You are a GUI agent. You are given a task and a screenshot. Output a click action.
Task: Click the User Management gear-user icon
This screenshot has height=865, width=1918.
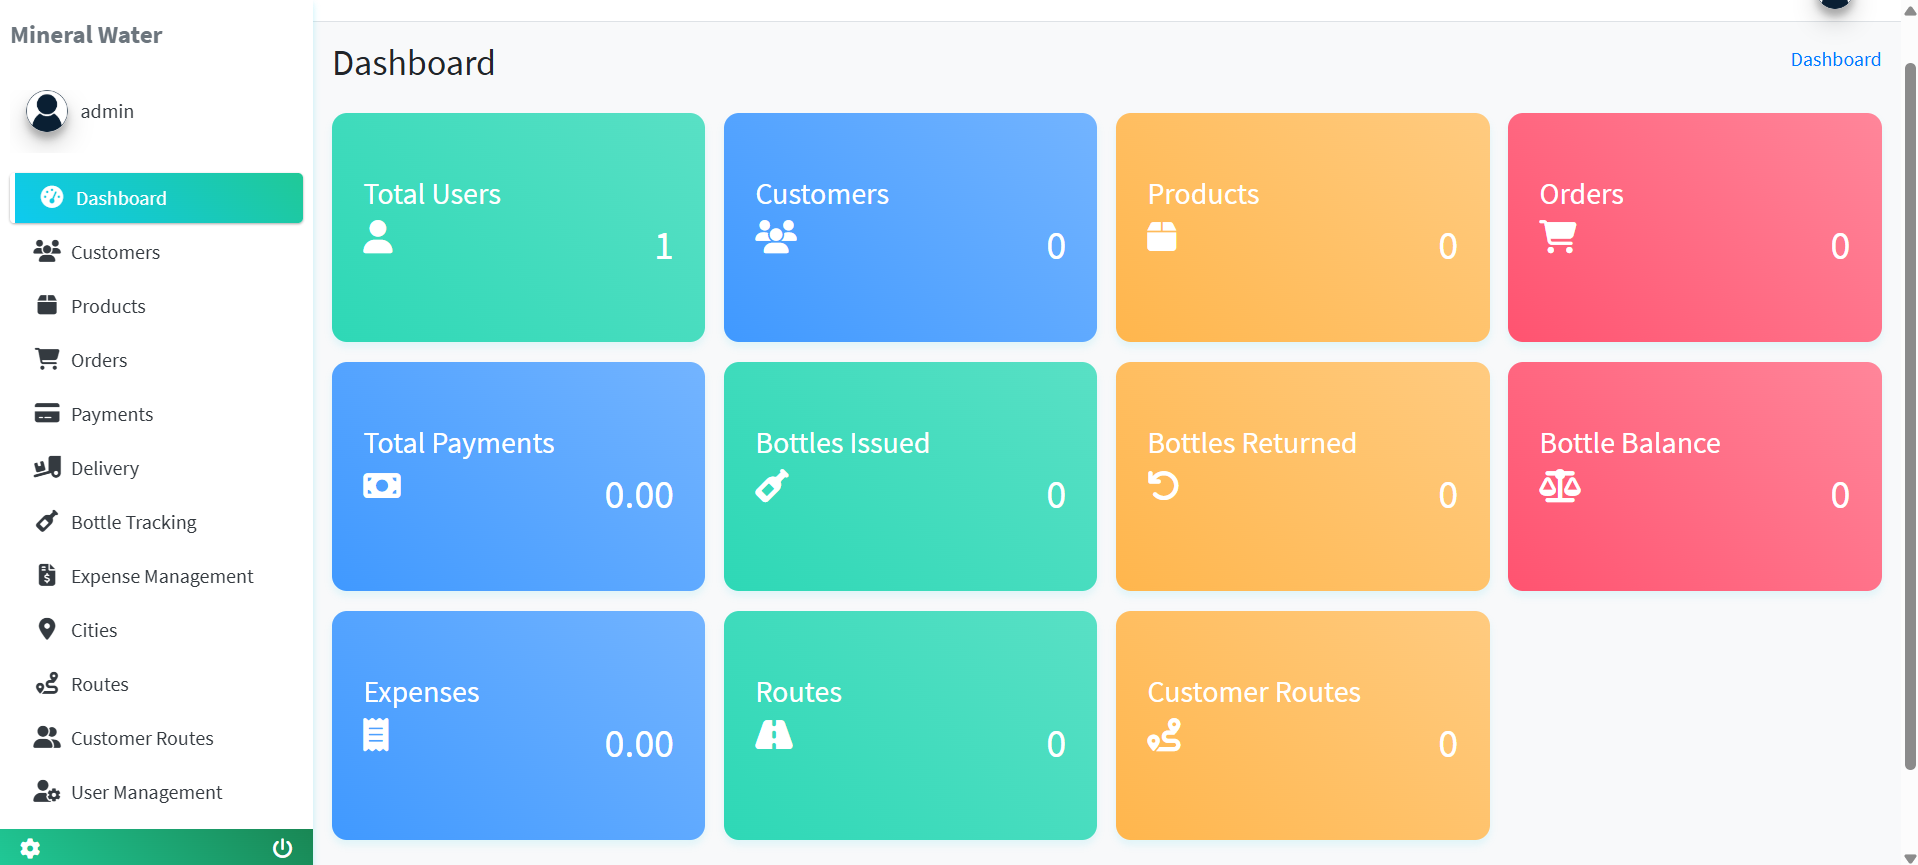[47, 791]
